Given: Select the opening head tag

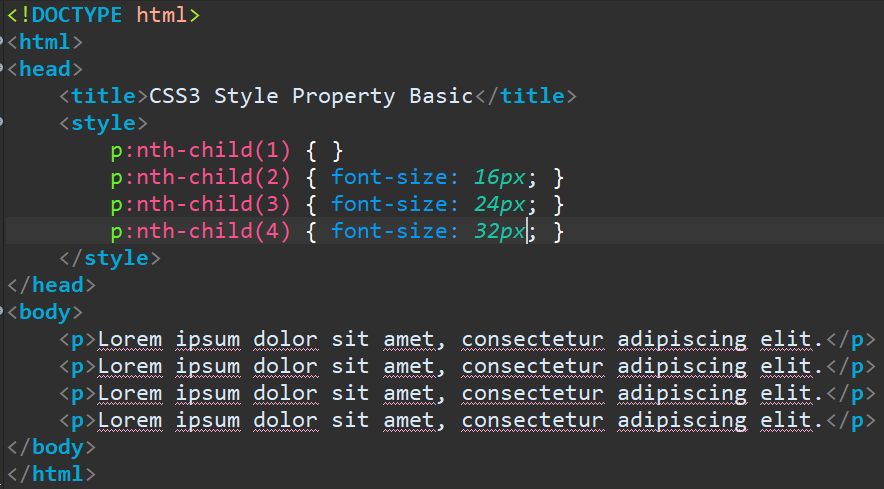Looking at the screenshot, I should click(x=45, y=69).
